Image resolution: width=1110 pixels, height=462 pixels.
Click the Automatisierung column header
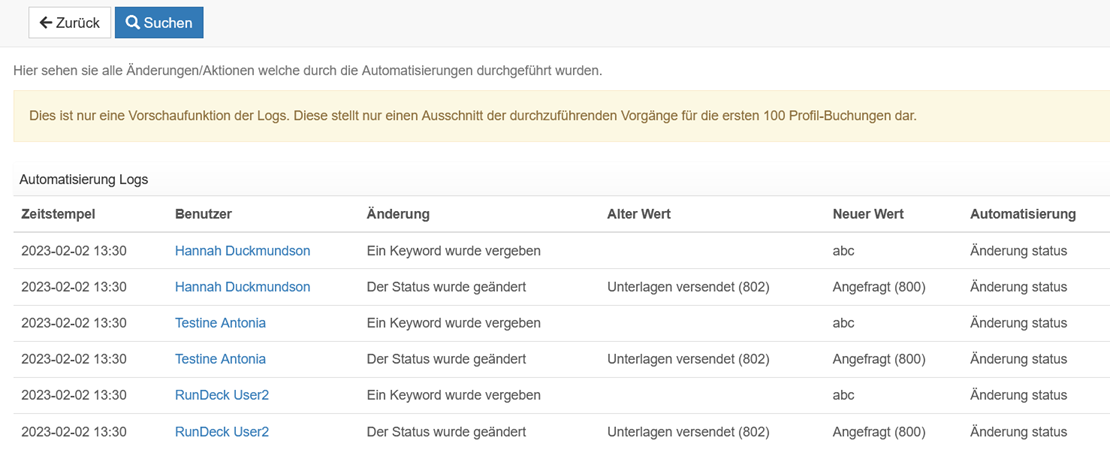point(1023,214)
